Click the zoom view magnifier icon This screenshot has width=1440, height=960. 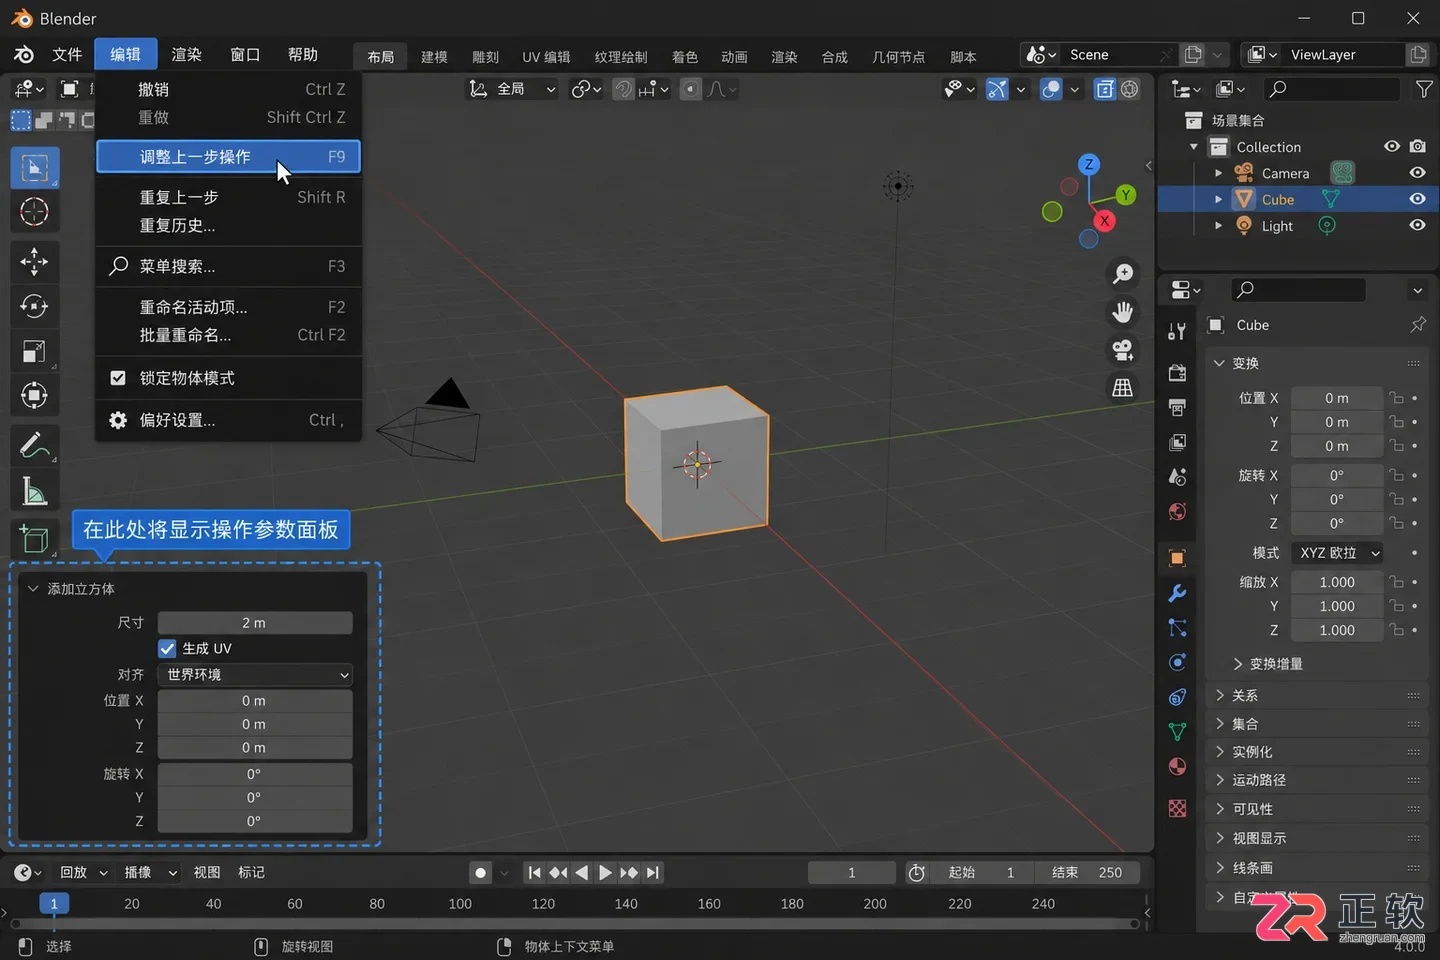[x=1123, y=273]
